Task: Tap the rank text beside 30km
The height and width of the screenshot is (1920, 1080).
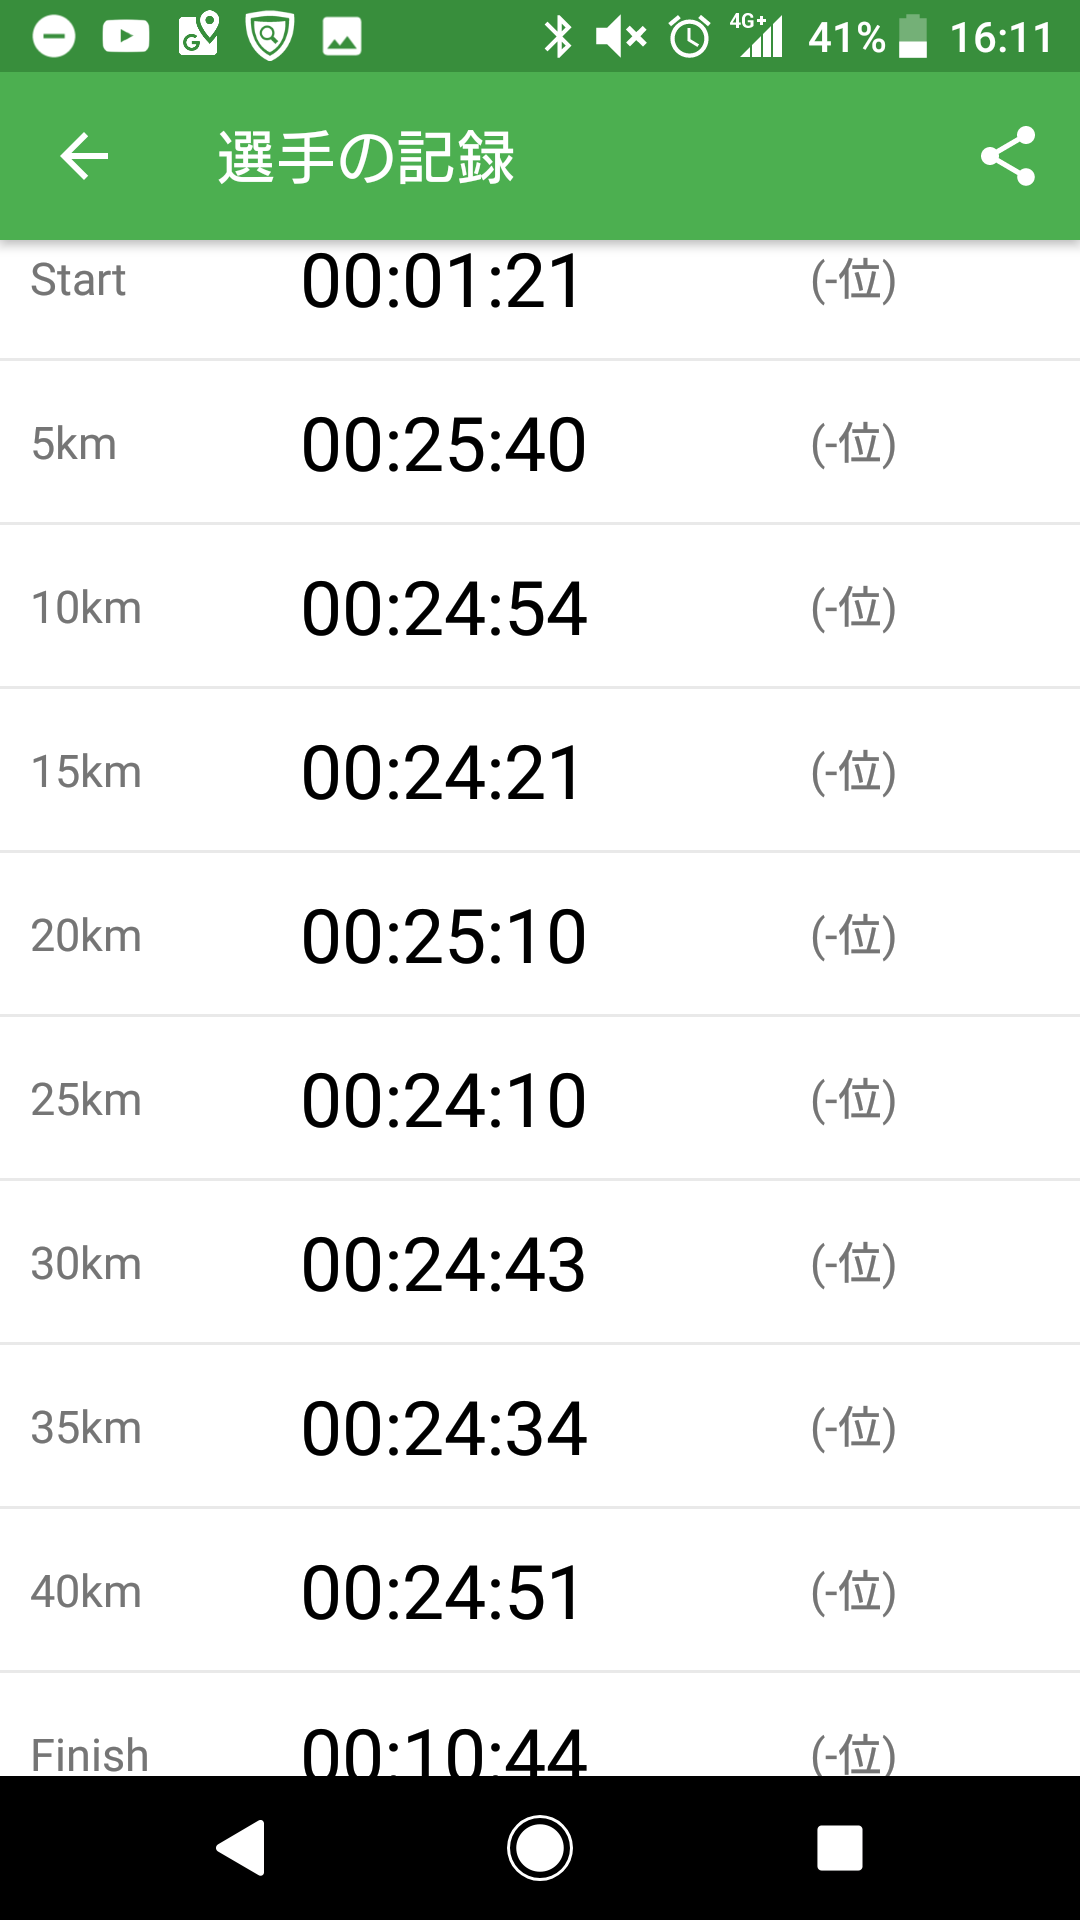Action: pos(853,1264)
